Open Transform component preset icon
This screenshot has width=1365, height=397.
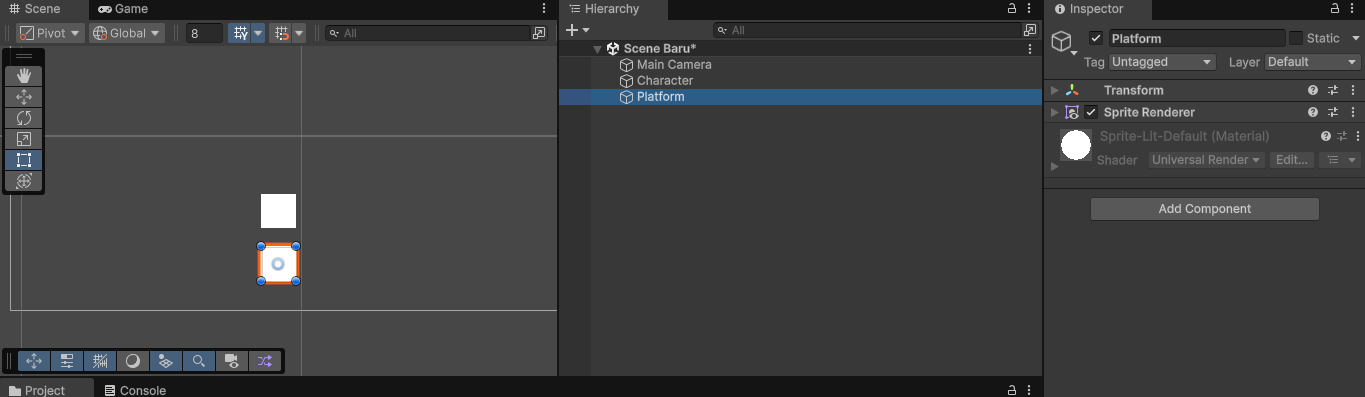coord(1333,90)
